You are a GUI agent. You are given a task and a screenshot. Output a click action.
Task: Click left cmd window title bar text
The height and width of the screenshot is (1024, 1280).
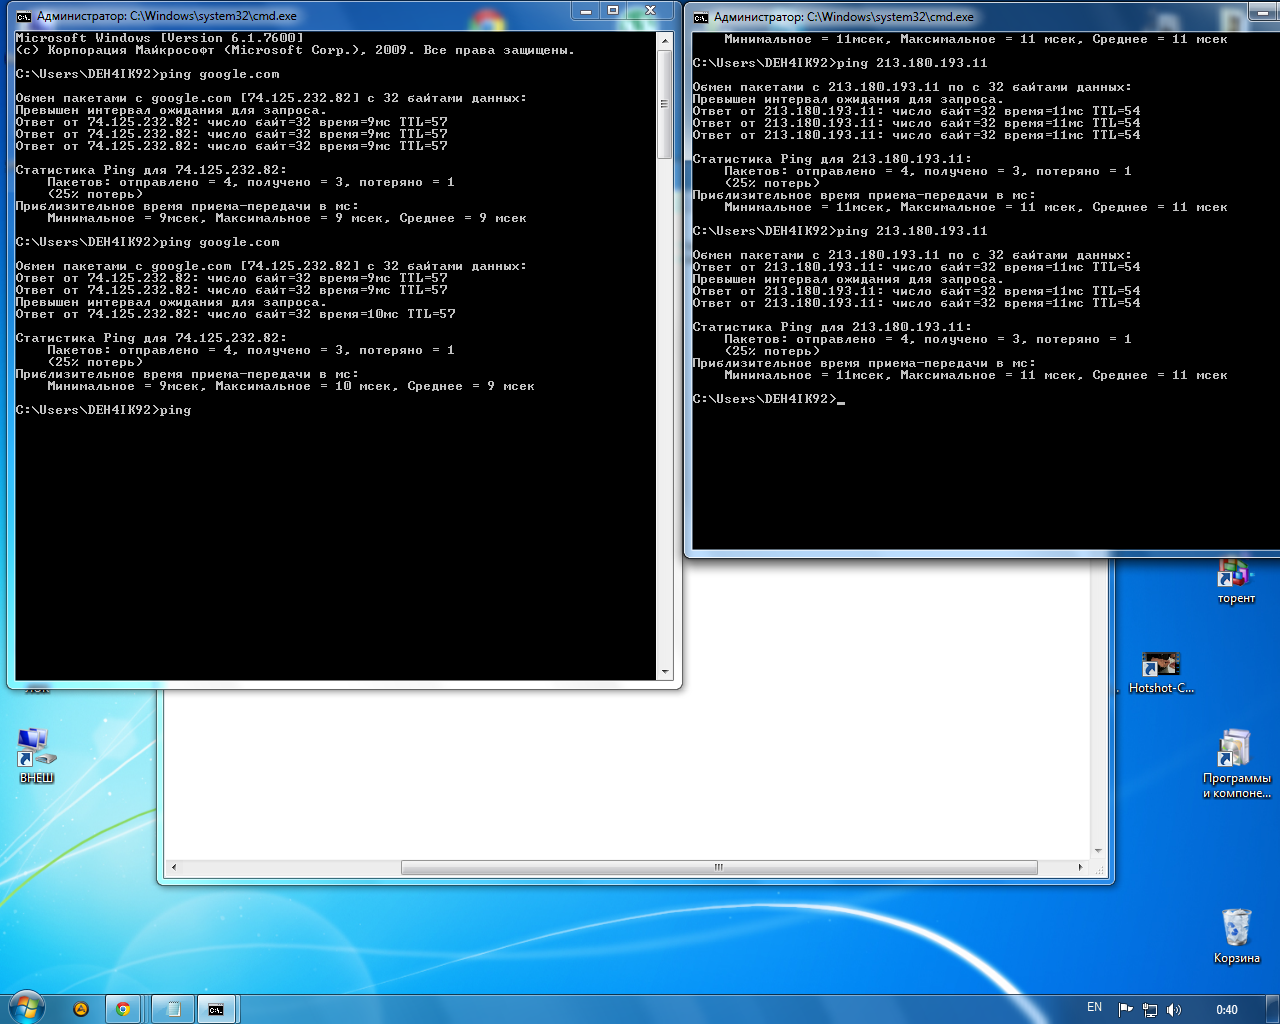coord(167,16)
